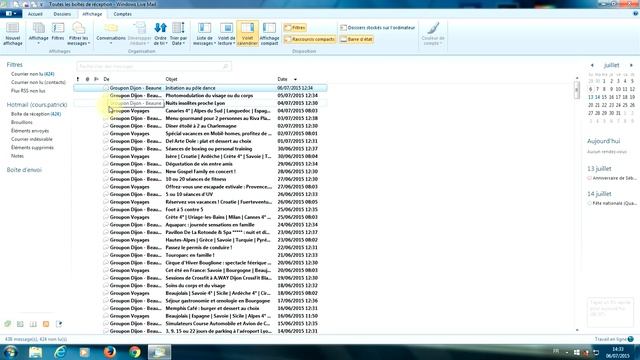Click the juillet month title in calendar
Viewport: 640px width, 360px height.
[611, 65]
